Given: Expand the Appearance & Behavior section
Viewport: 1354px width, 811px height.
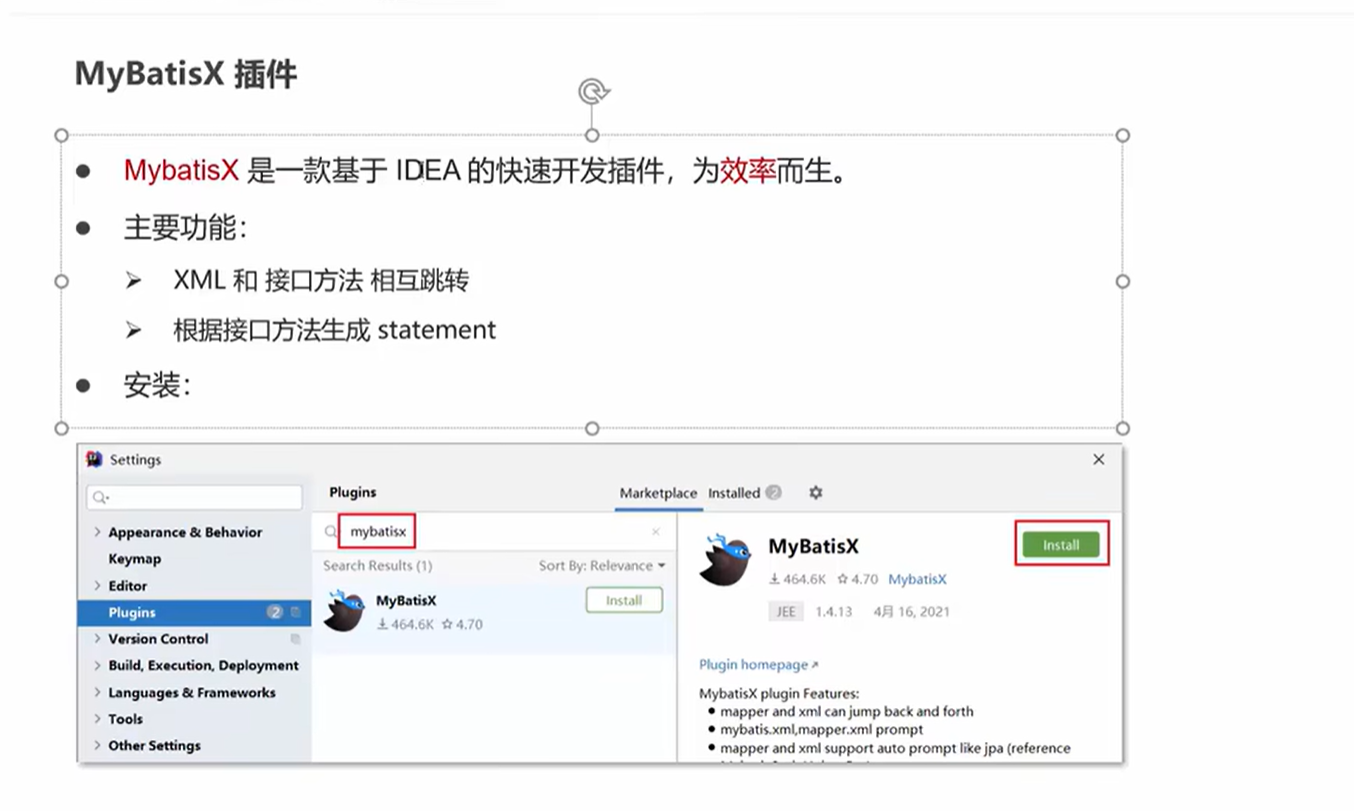Looking at the screenshot, I should pos(187,532).
